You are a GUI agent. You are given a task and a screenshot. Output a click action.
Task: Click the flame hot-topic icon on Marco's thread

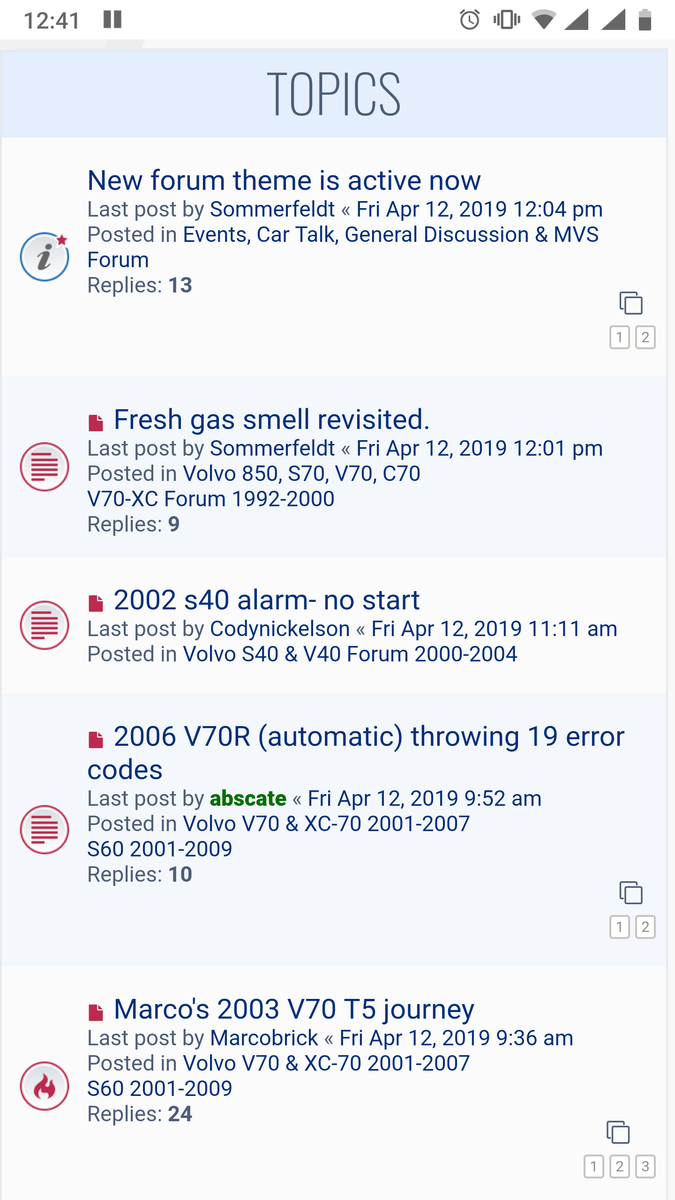click(x=44, y=1086)
